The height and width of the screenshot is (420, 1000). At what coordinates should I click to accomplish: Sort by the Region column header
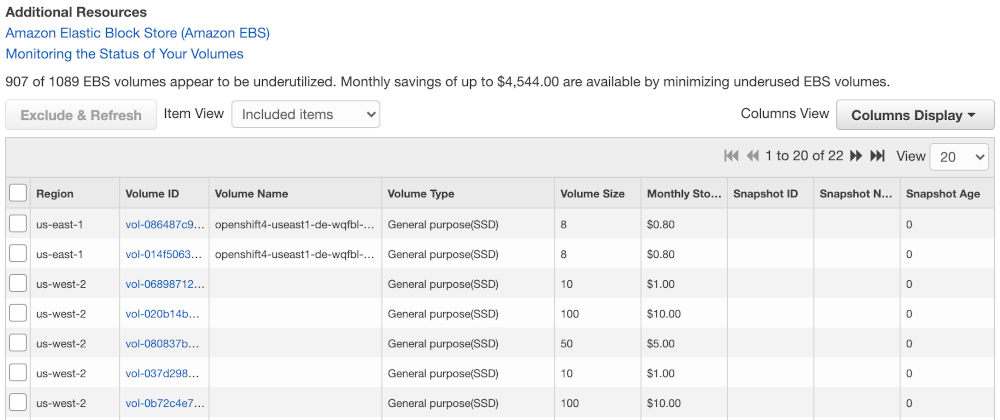(x=55, y=194)
